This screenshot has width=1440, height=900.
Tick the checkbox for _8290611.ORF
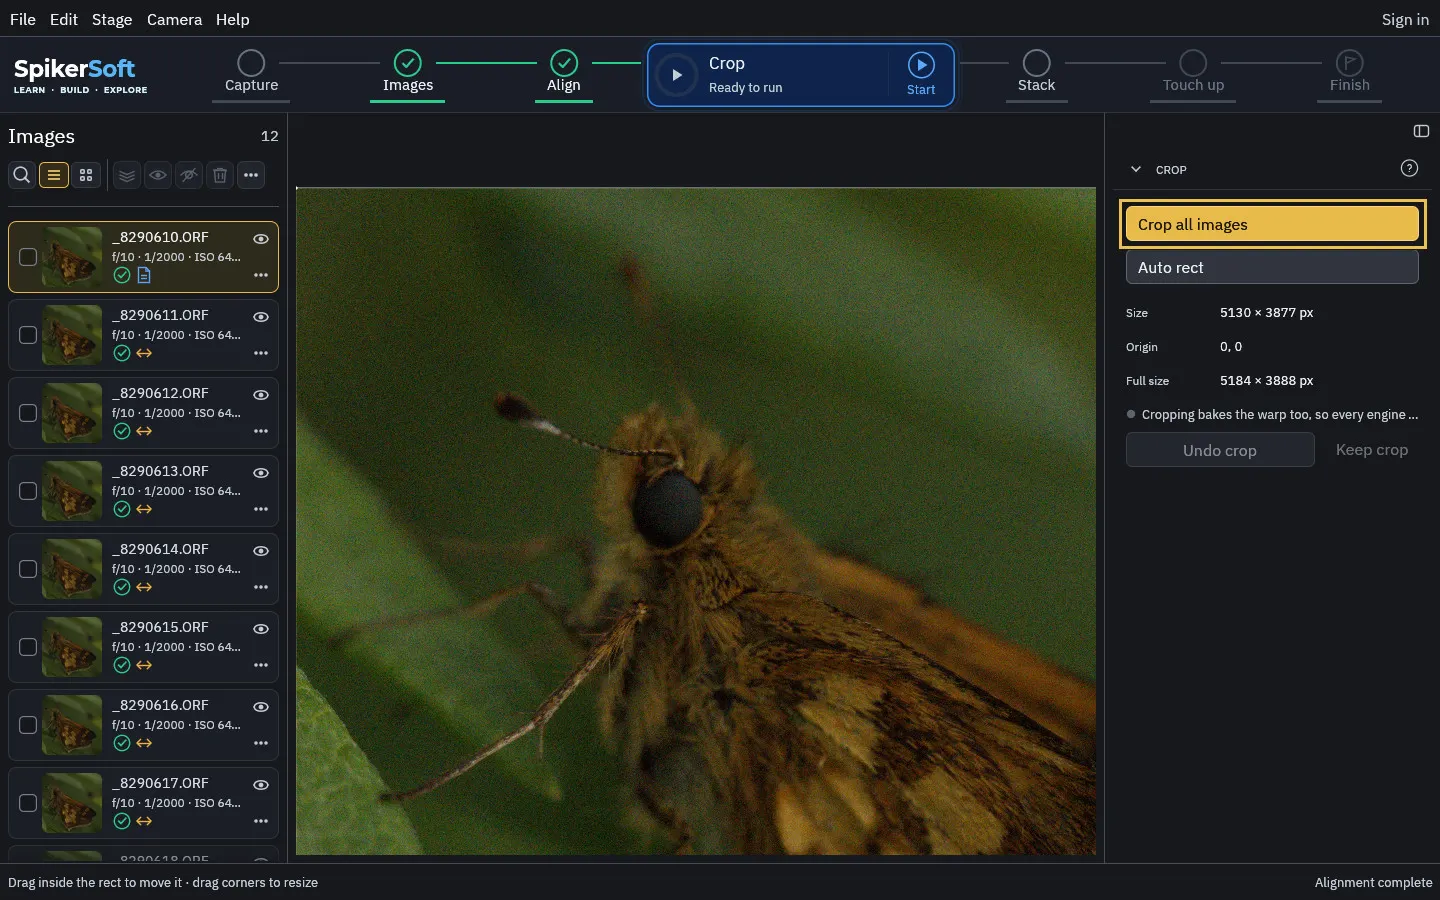(x=28, y=335)
